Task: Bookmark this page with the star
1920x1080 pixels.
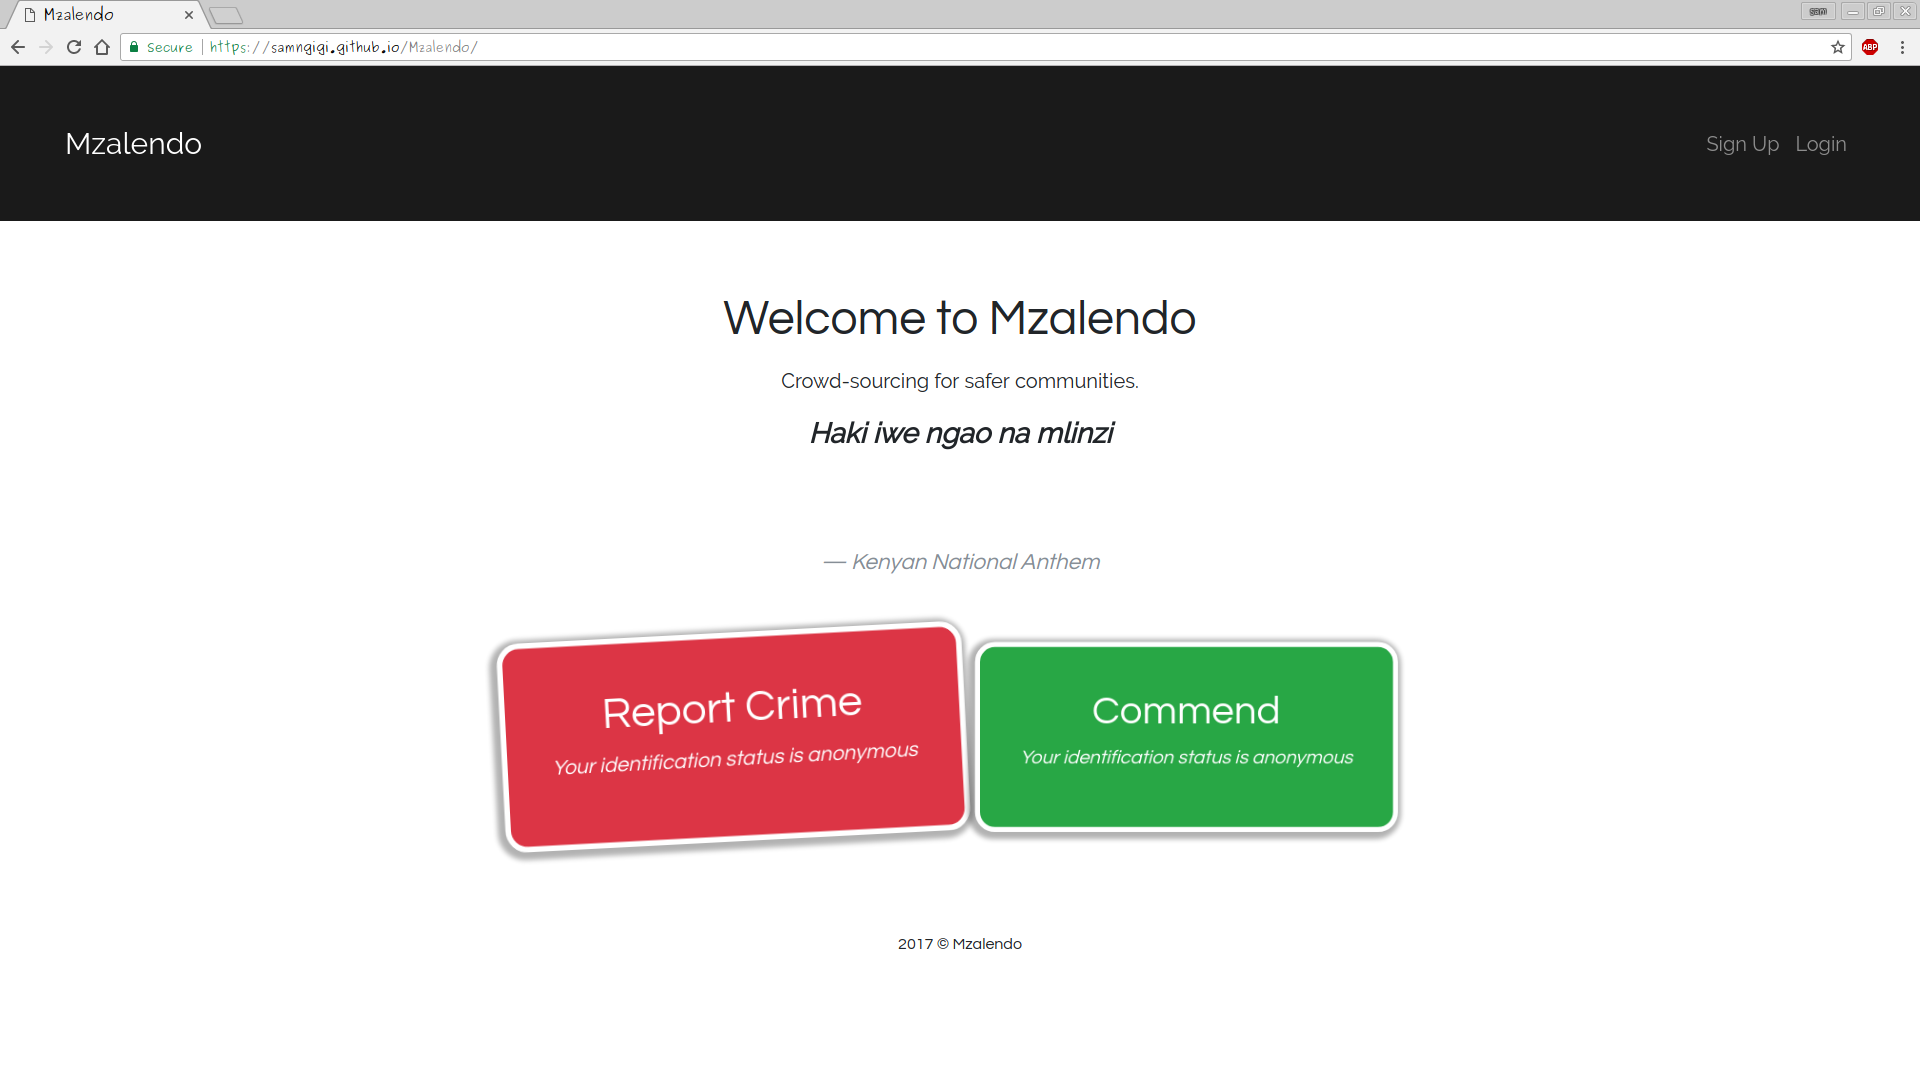Action: click(1837, 47)
